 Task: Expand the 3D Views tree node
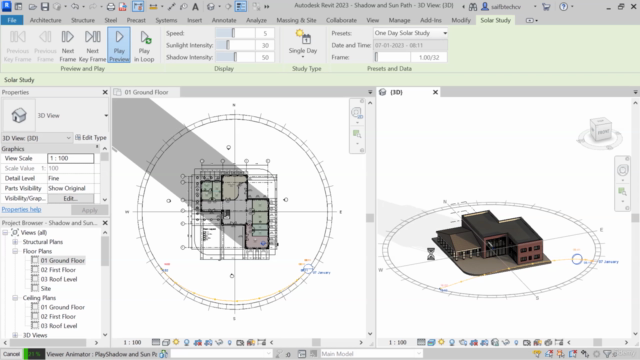[x=15, y=335]
